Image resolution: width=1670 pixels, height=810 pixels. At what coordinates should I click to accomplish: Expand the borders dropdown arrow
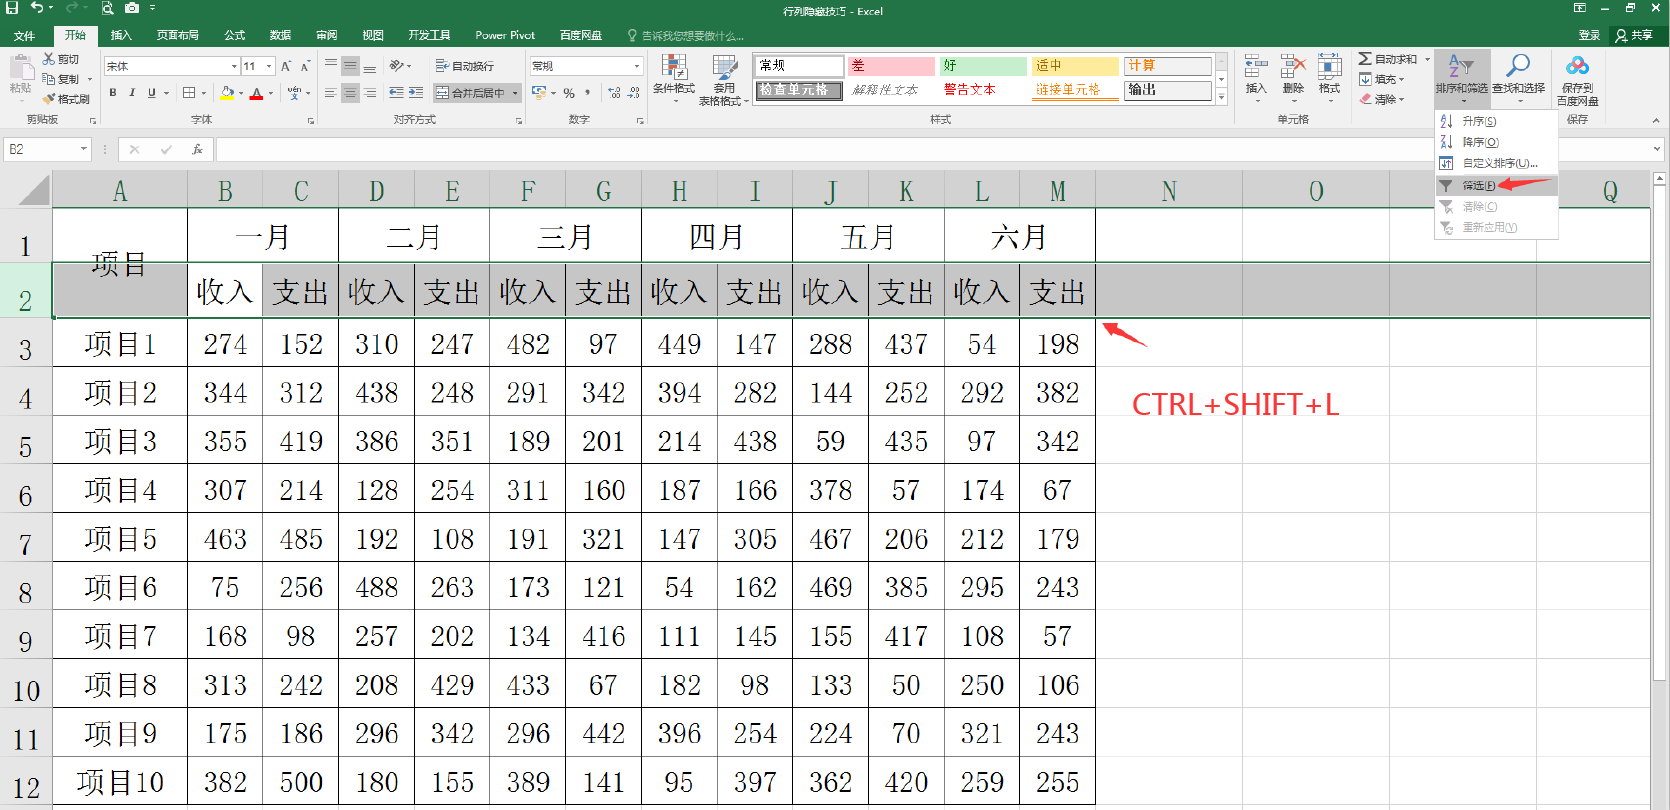[204, 93]
